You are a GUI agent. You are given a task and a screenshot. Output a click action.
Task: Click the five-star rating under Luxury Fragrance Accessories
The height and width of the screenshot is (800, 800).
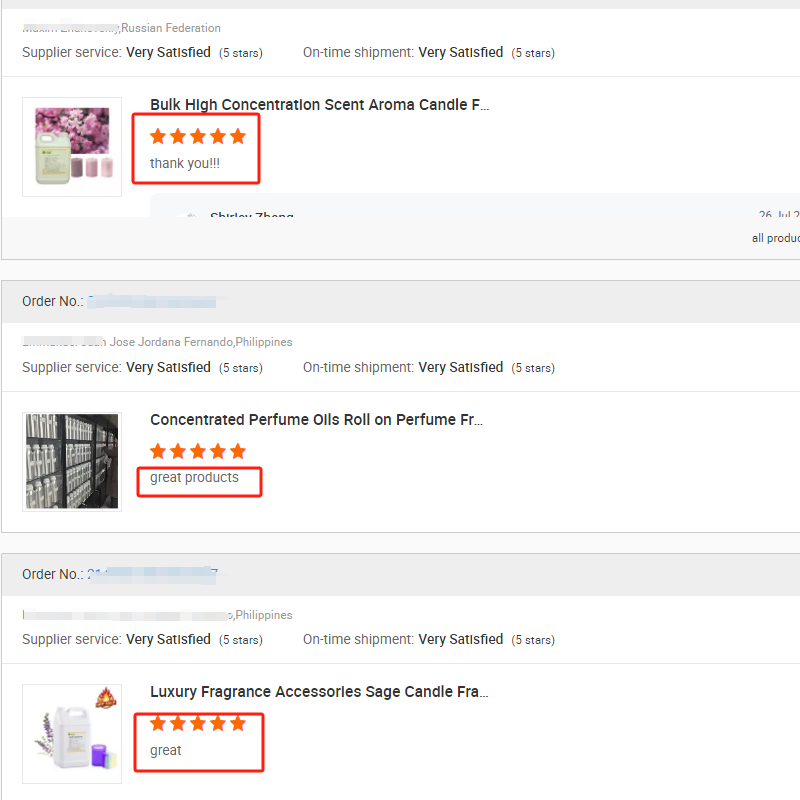(x=198, y=723)
